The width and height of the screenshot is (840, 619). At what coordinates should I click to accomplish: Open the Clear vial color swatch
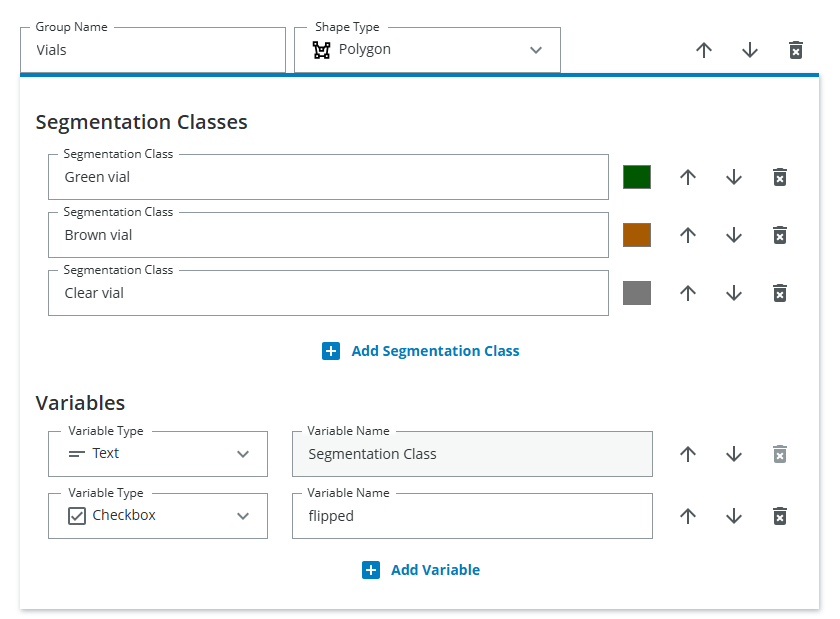tap(637, 293)
